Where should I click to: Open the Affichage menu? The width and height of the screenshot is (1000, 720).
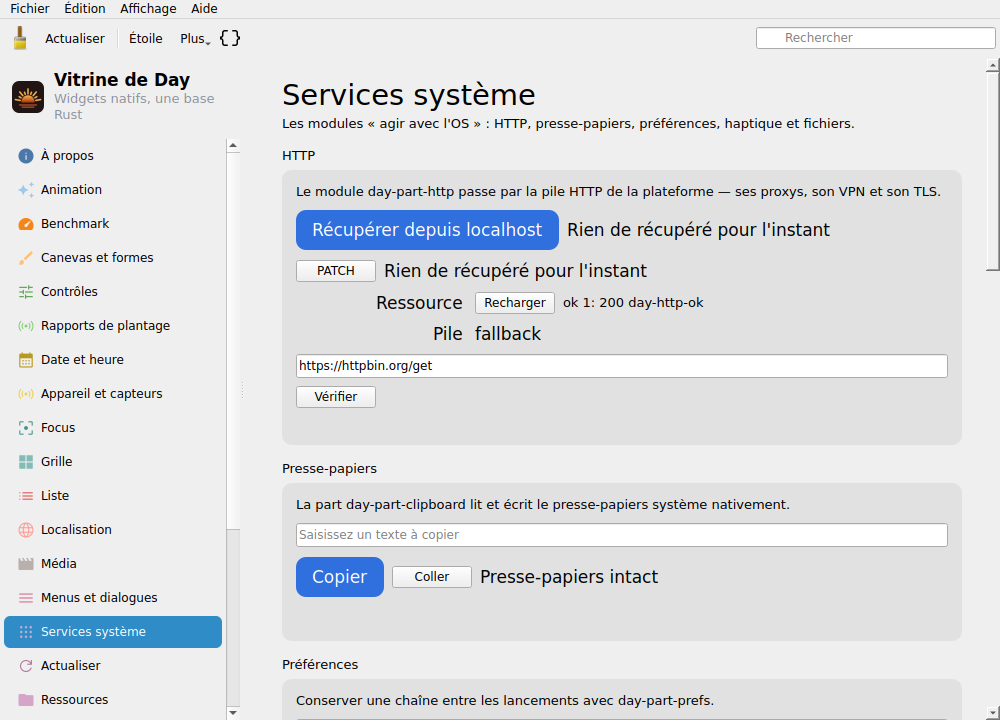pos(148,8)
